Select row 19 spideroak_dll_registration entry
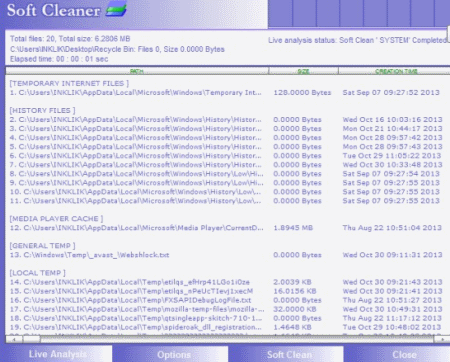 click(x=135, y=327)
